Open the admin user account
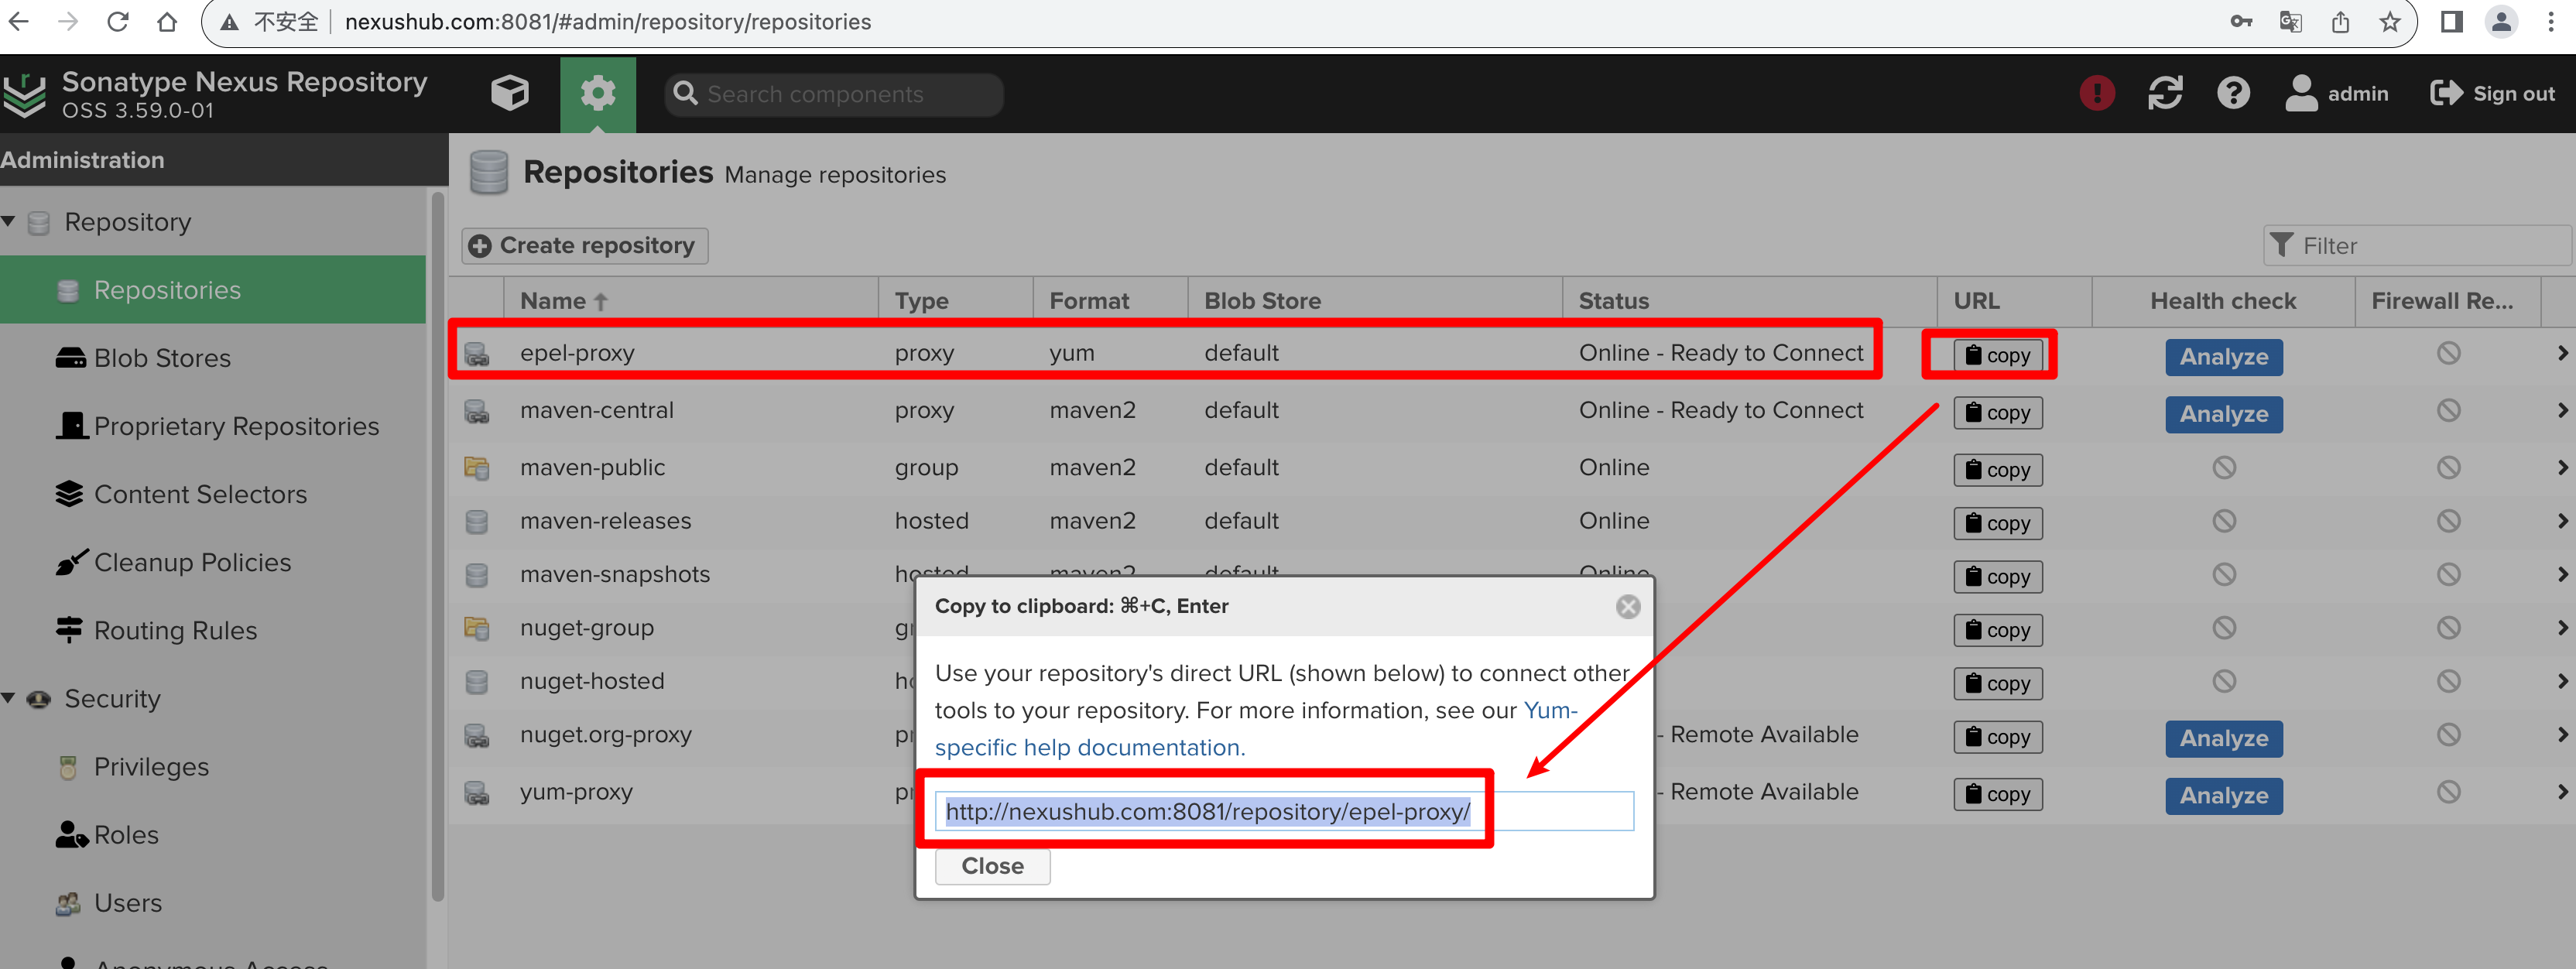2576x969 pixels. click(x=2336, y=94)
